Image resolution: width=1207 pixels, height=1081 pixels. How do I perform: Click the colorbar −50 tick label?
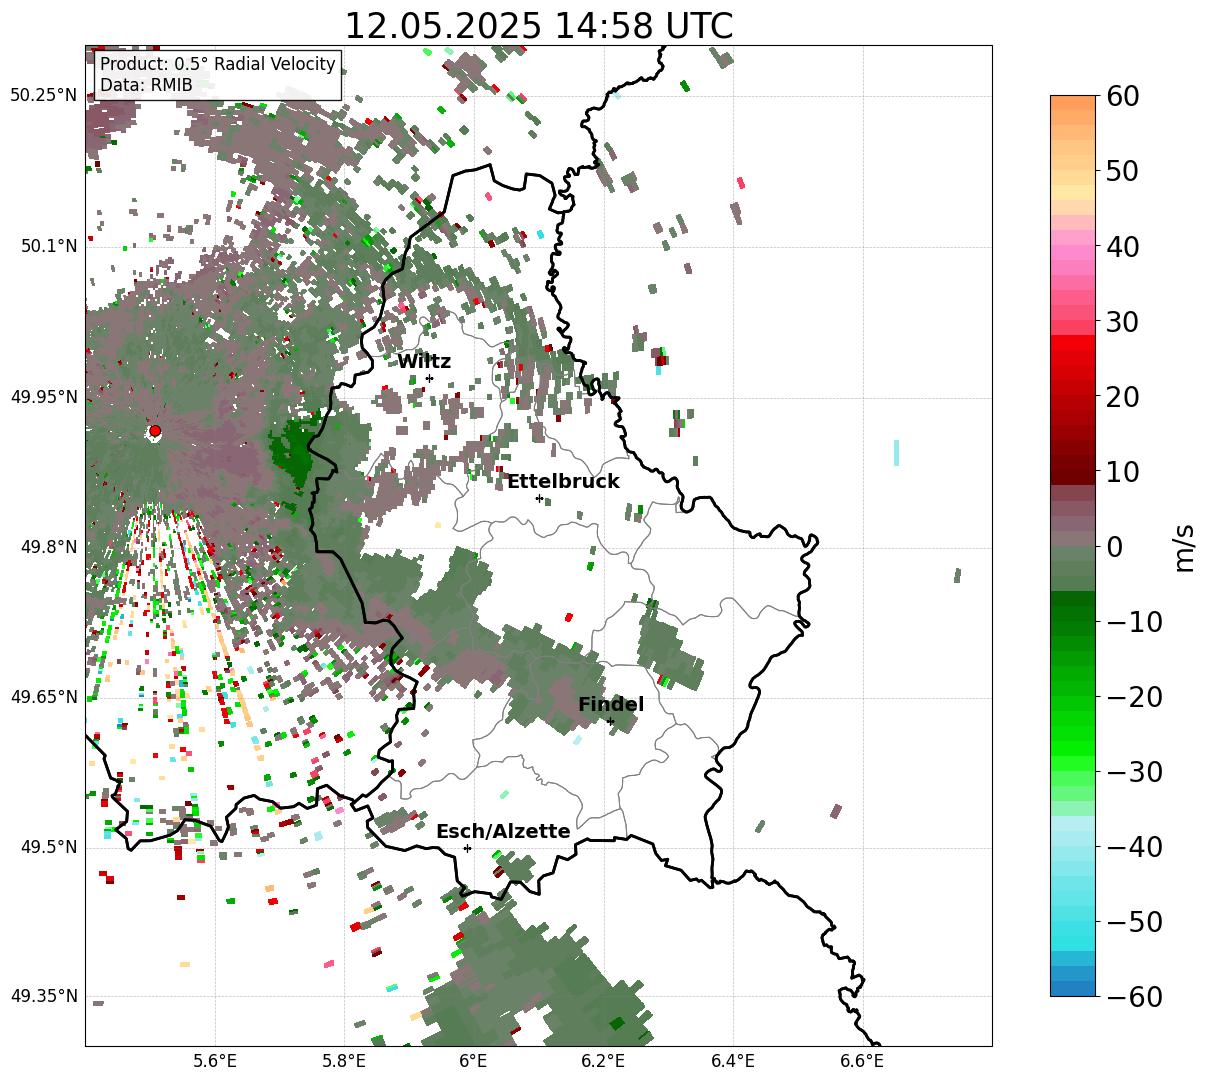pos(1134,922)
